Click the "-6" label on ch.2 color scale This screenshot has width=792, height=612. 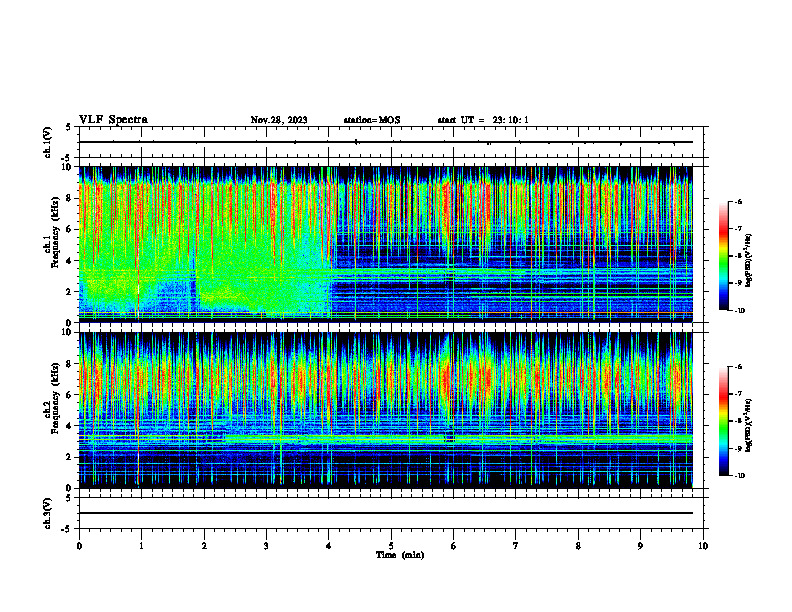click(x=739, y=367)
